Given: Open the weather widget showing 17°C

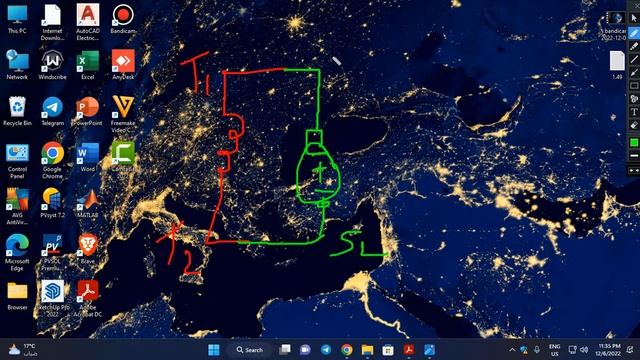Looking at the screenshot, I should (23, 350).
